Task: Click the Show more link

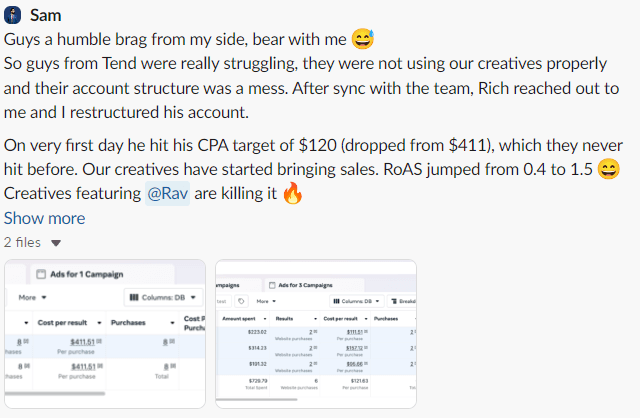Action: [44, 218]
